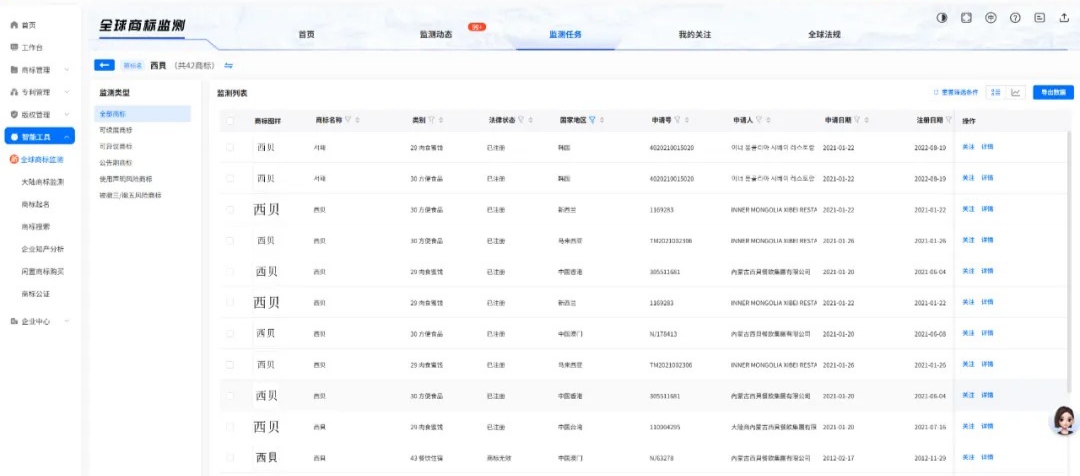
Task: Expand the 专利管理 sidebar section
Action: 38,92
